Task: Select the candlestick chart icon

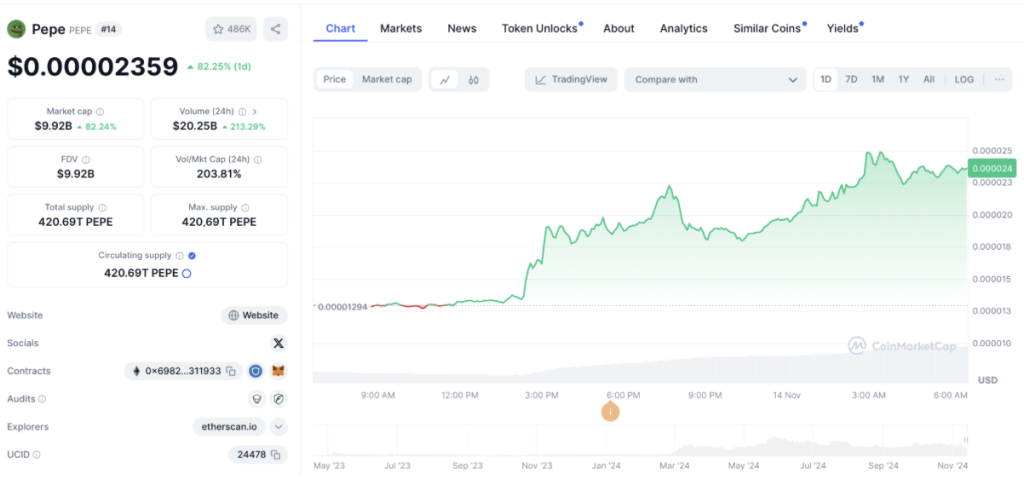Action: click(x=473, y=80)
